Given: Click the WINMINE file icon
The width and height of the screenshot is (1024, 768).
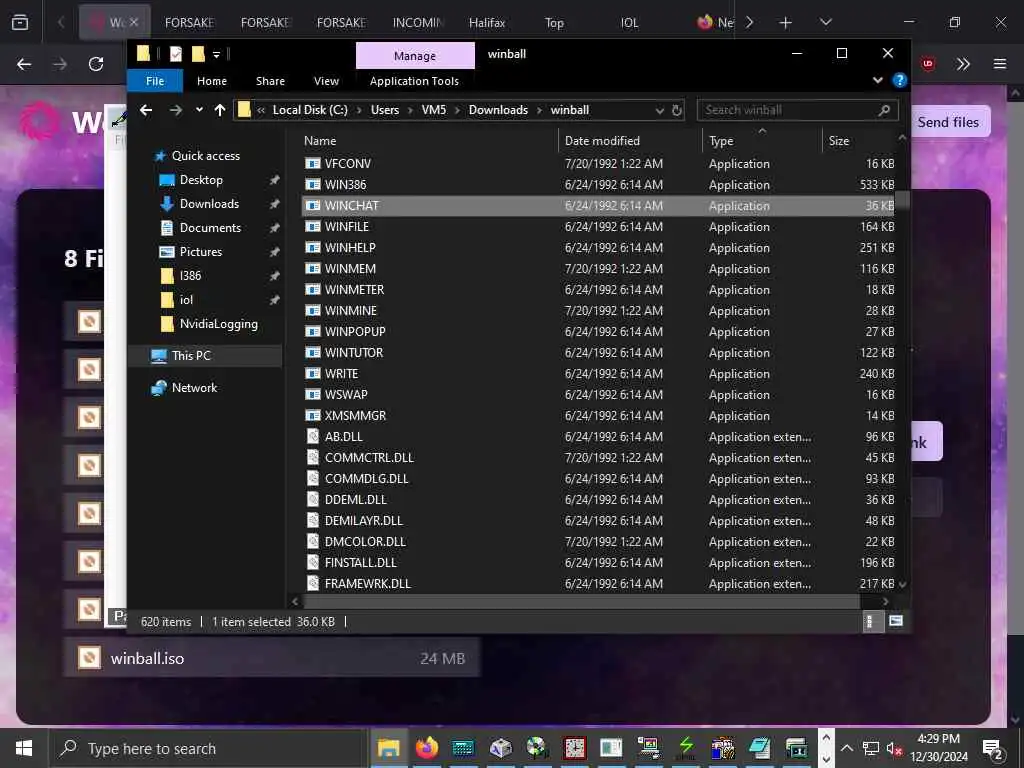Looking at the screenshot, I should click(313, 311).
